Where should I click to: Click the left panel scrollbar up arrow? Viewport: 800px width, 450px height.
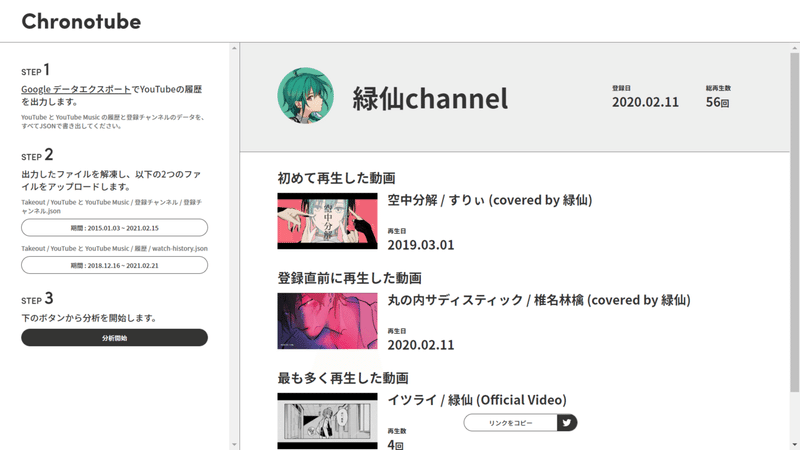pyautogui.click(x=234, y=48)
